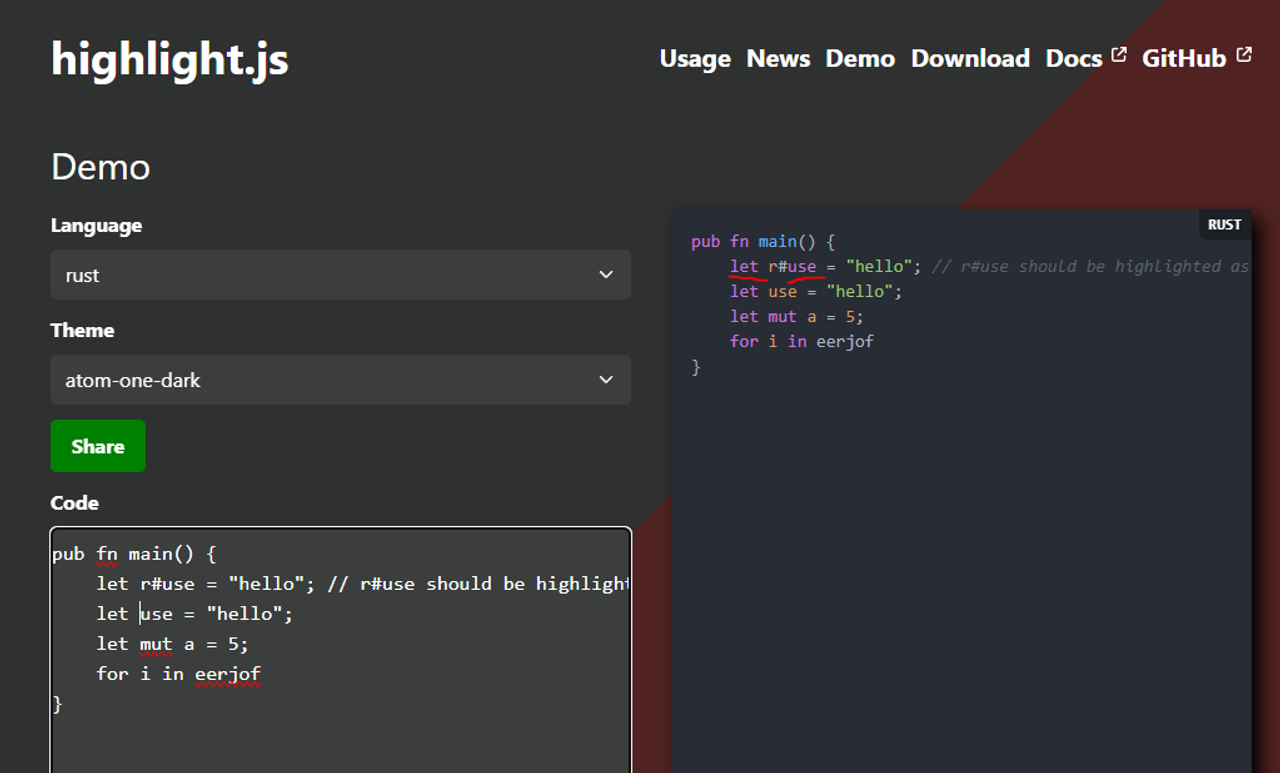The image size is (1280, 773).
Task: Open the Docs link
Action: tap(1073, 59)
